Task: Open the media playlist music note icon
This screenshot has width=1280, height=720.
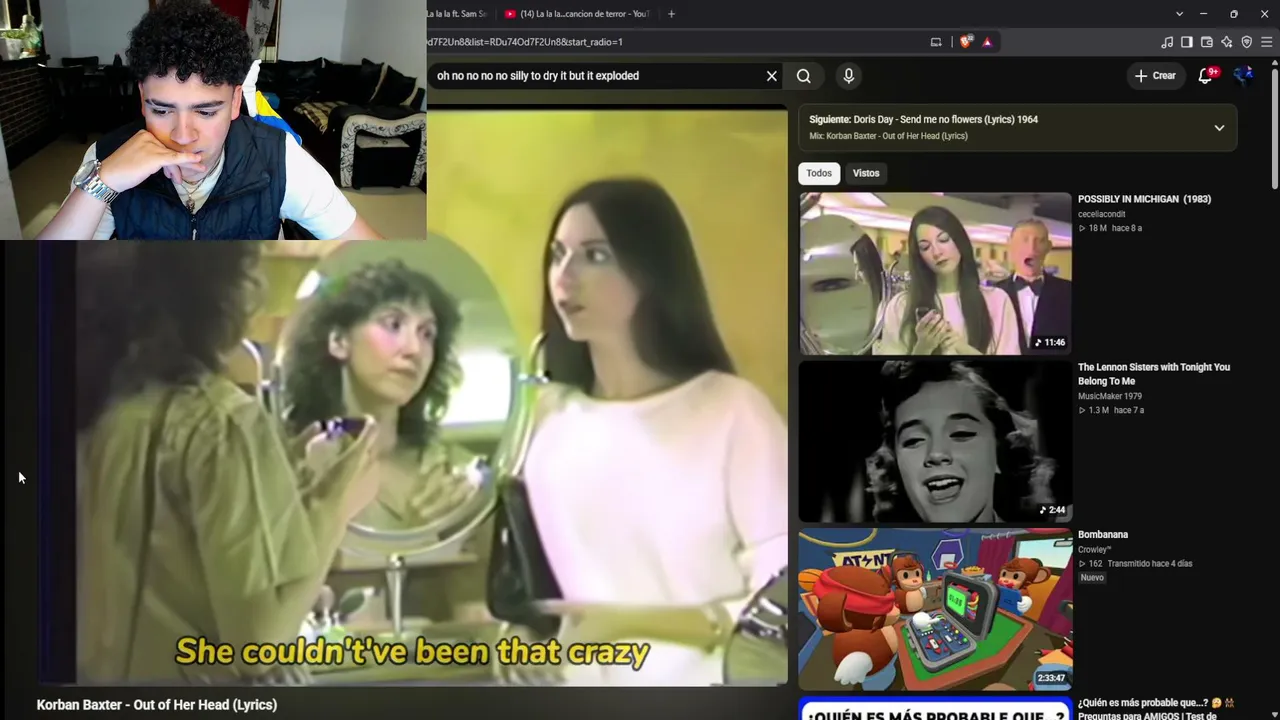Action: [1167, 42]
